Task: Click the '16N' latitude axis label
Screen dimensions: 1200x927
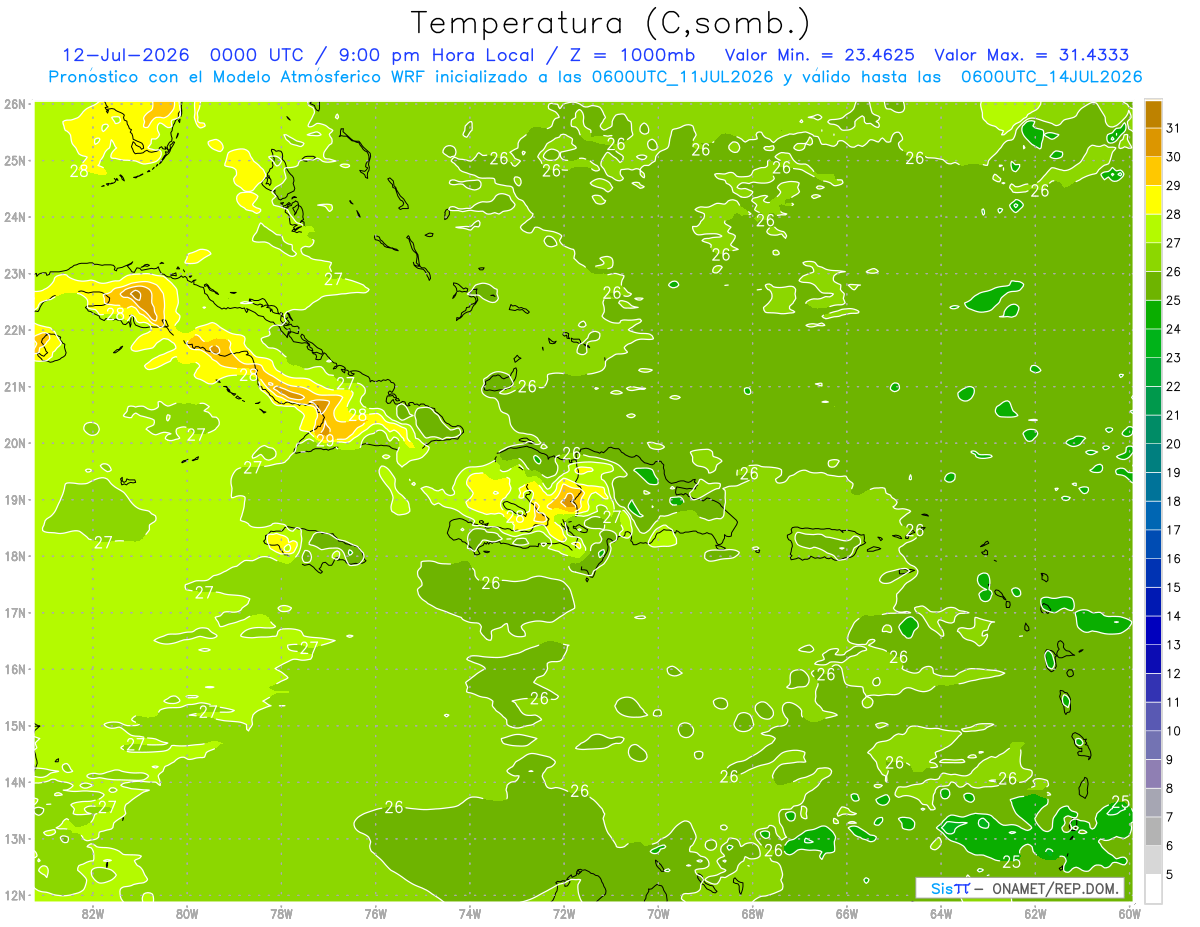Action: click(x=14, y=669)
